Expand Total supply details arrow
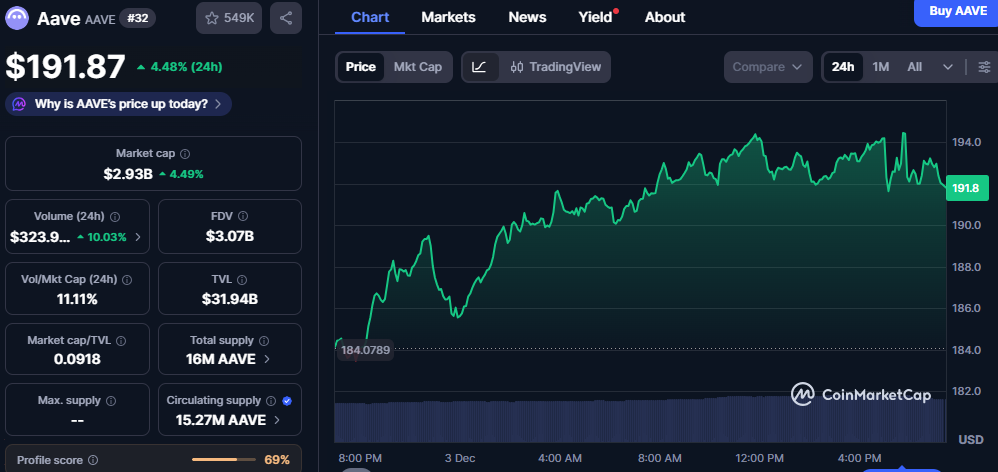The width and height of the screenshot is (998, 472). pyautogui.click(x=267, y=359)
